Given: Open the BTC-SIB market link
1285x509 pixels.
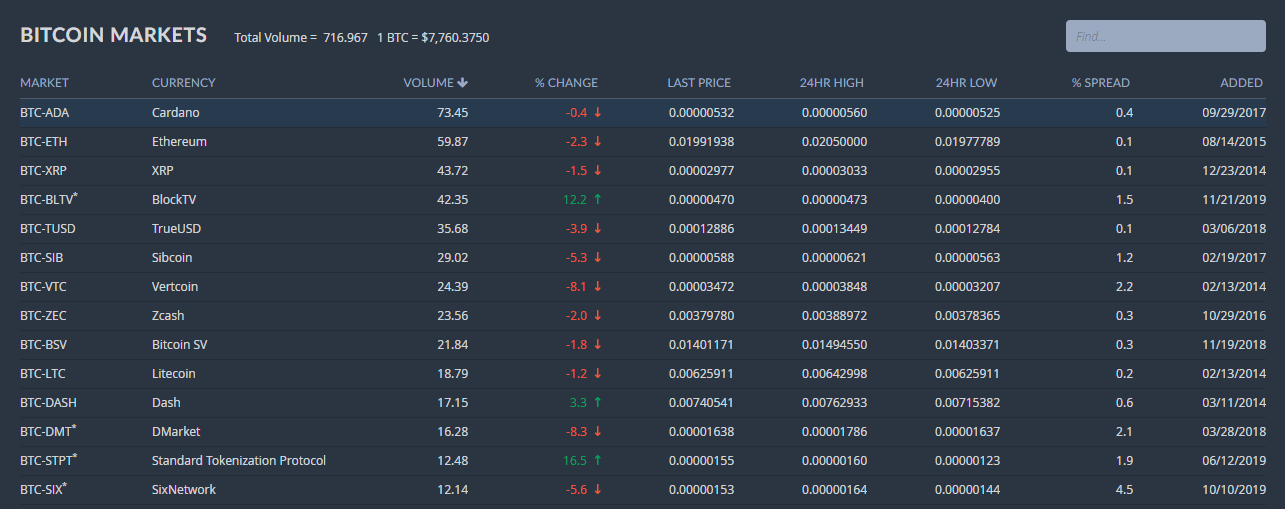Looking at the screenshot, I should [42, 258].
